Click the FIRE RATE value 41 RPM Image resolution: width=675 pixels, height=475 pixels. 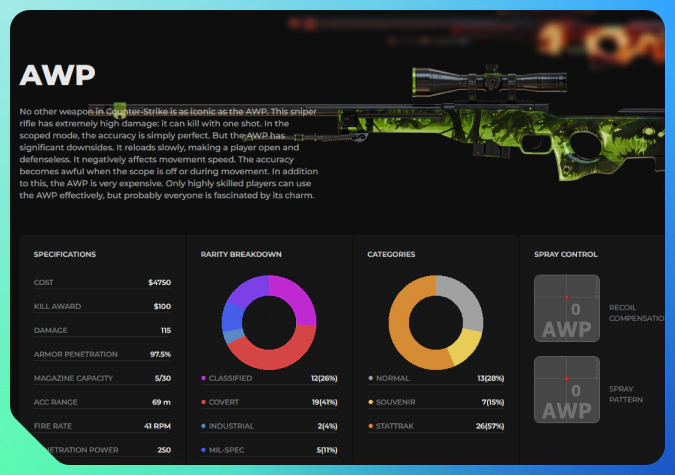(158, 426)
